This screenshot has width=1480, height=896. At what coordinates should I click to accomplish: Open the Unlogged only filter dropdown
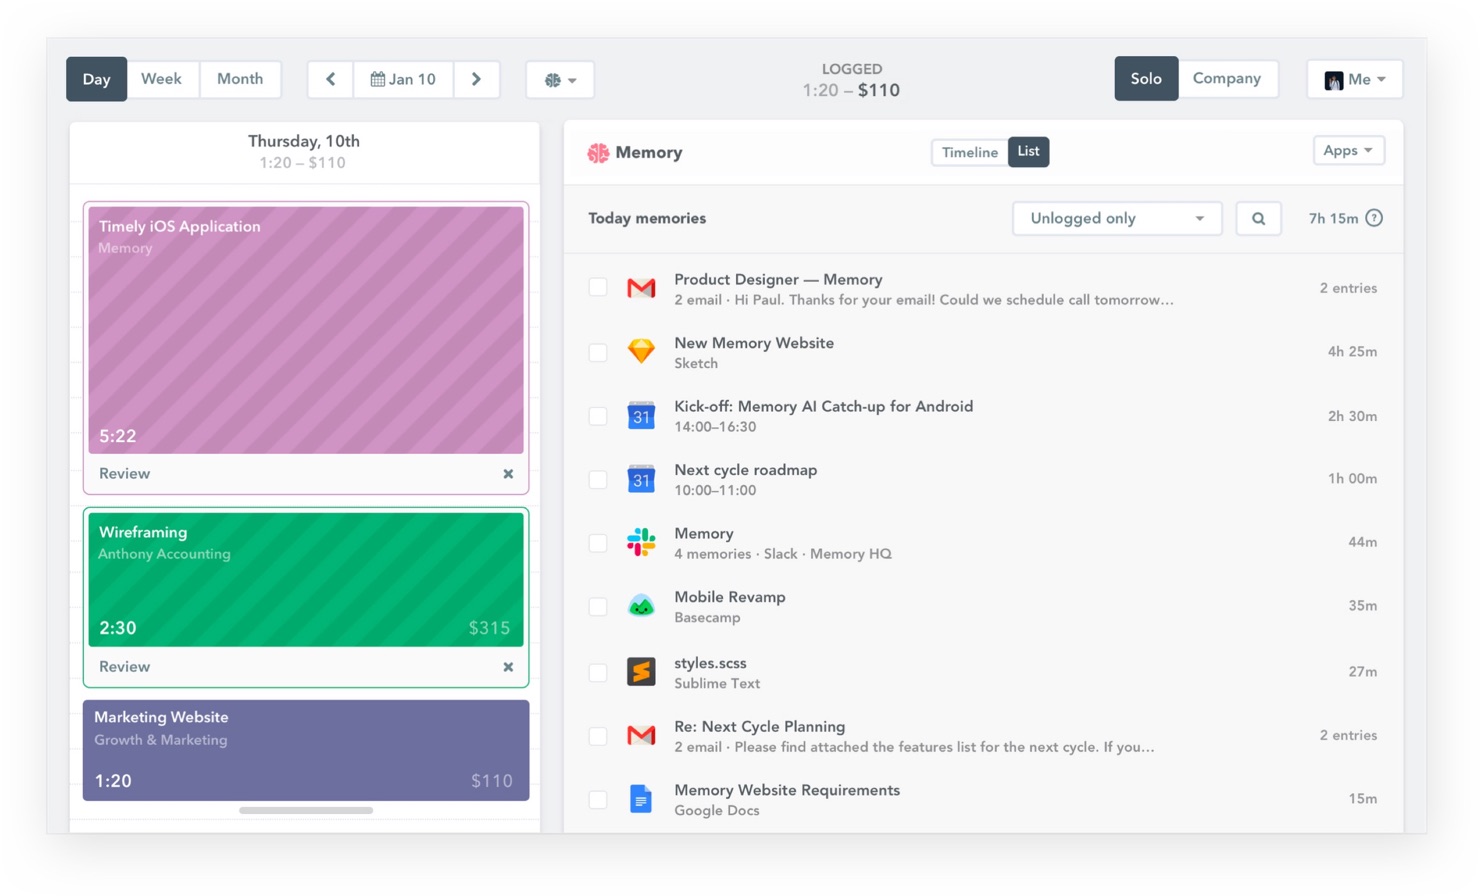pos(1116,218)
